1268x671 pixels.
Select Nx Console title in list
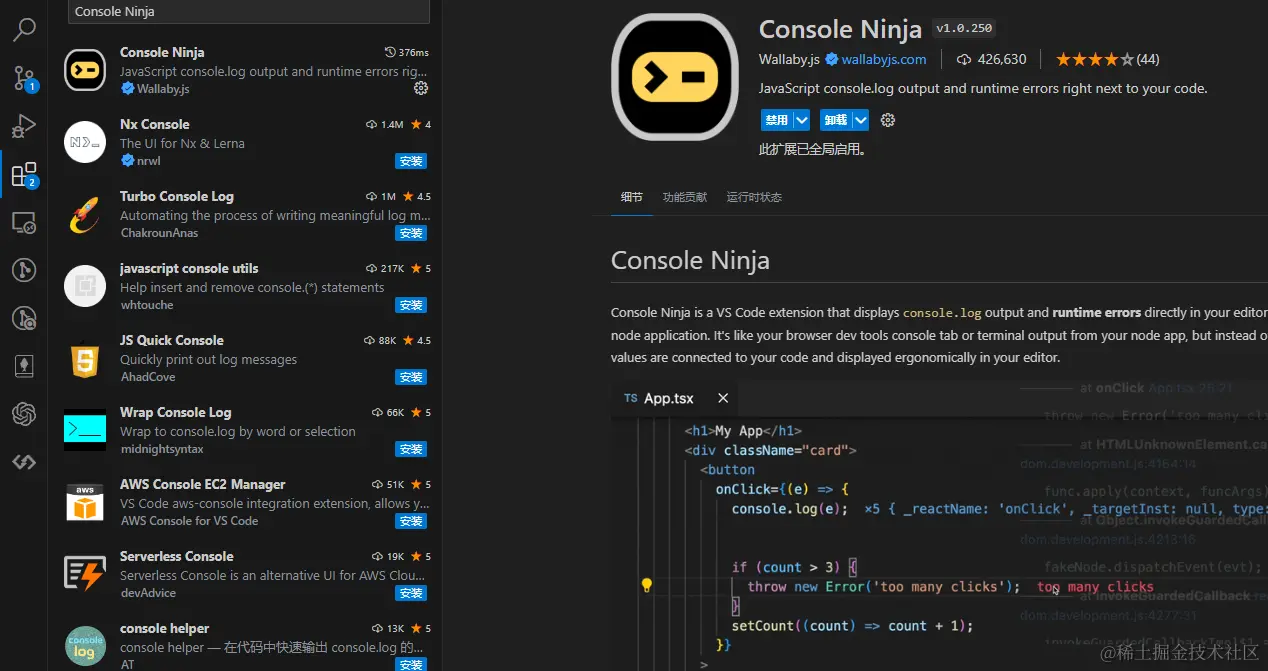(155, 124)
